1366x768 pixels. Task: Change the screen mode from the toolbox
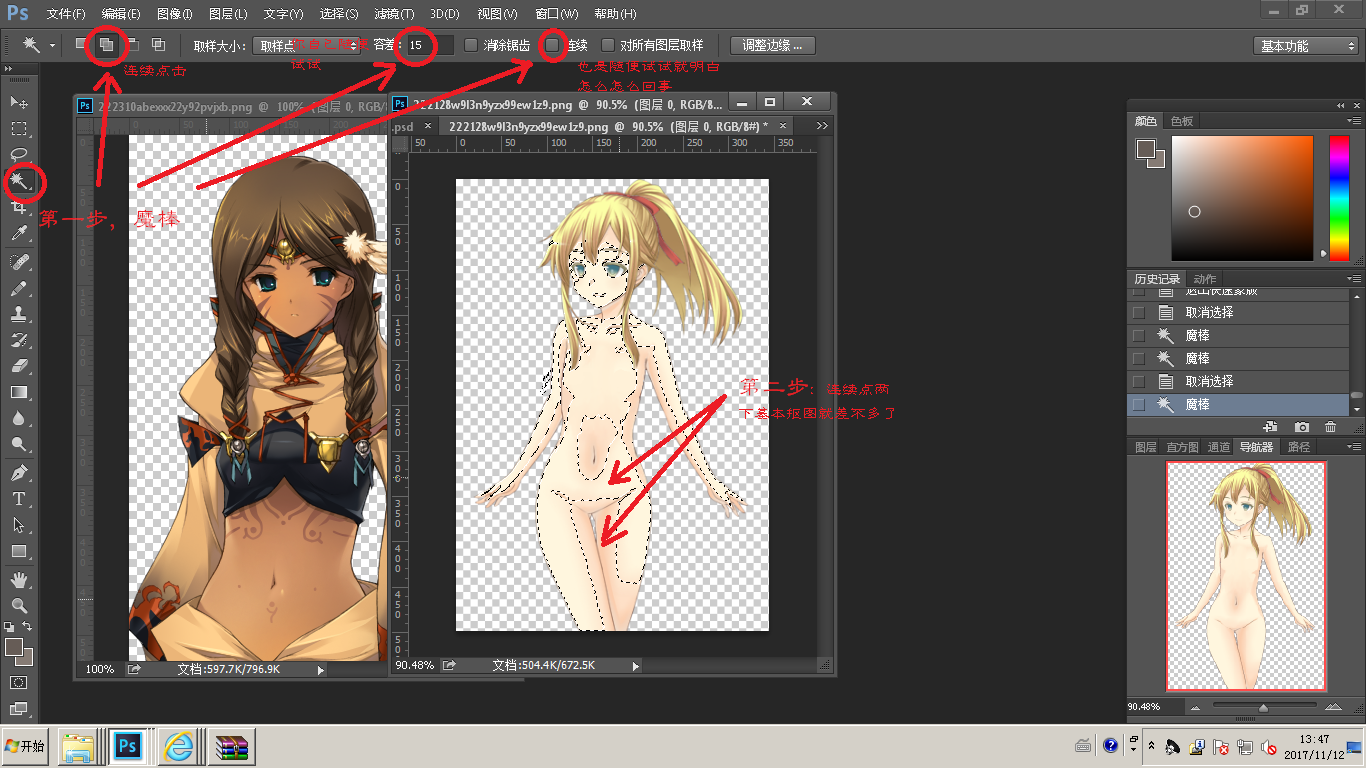[x=19, y=709]
